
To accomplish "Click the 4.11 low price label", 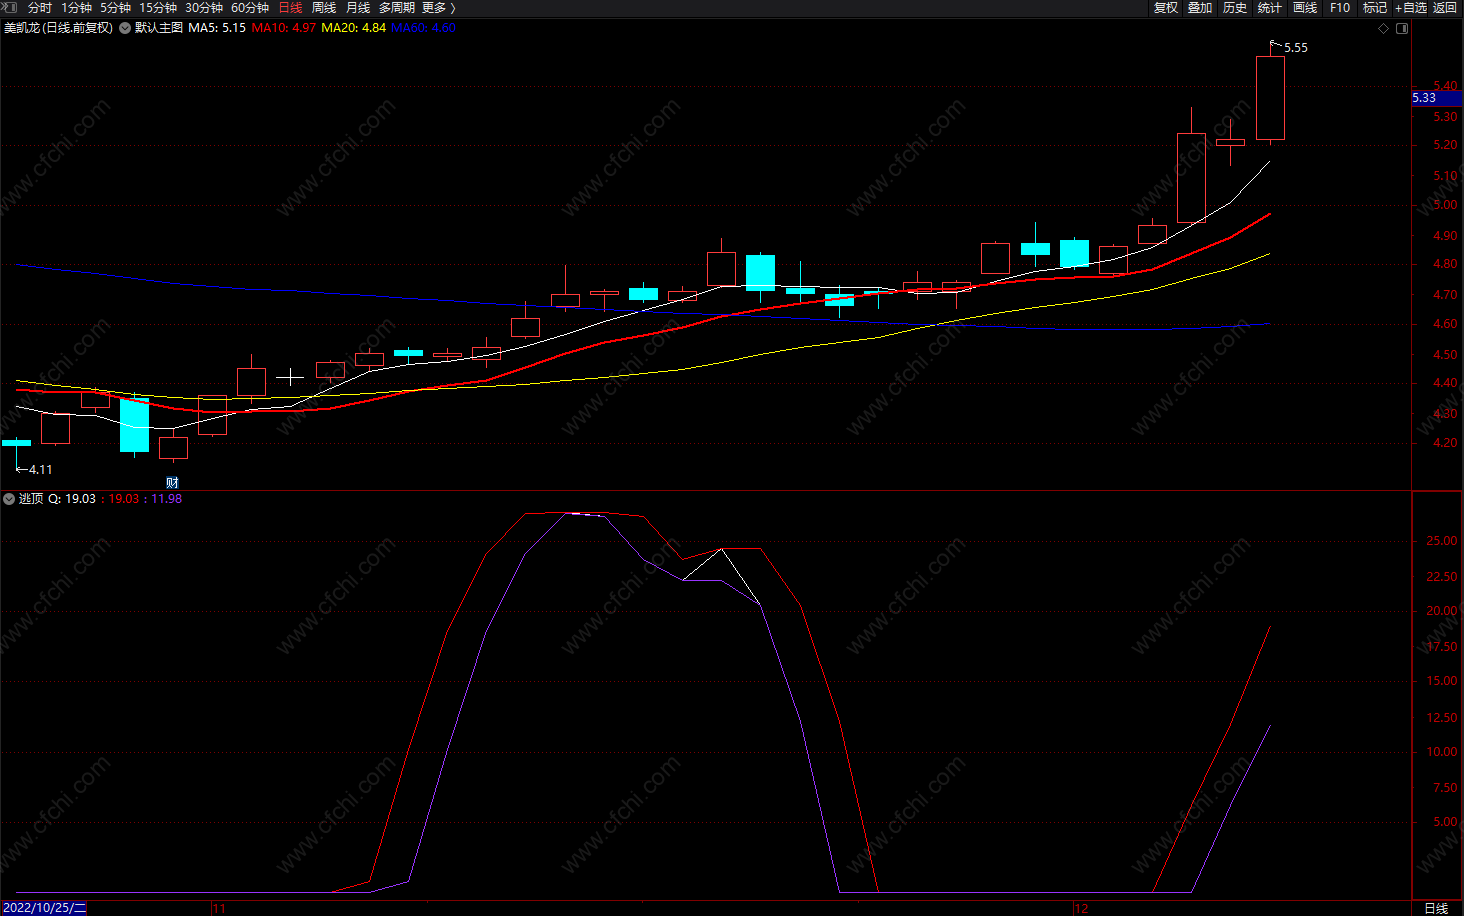I will [41, 469].
